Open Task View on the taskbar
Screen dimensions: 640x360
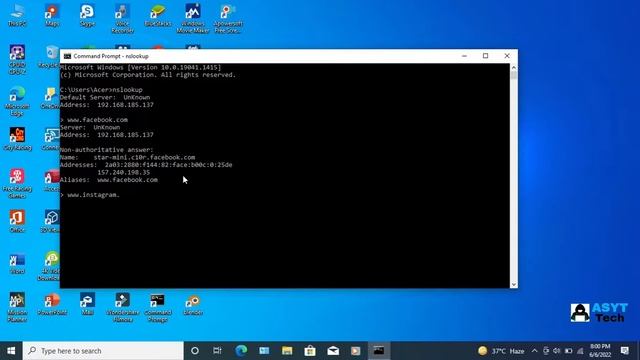coord(217,351)
